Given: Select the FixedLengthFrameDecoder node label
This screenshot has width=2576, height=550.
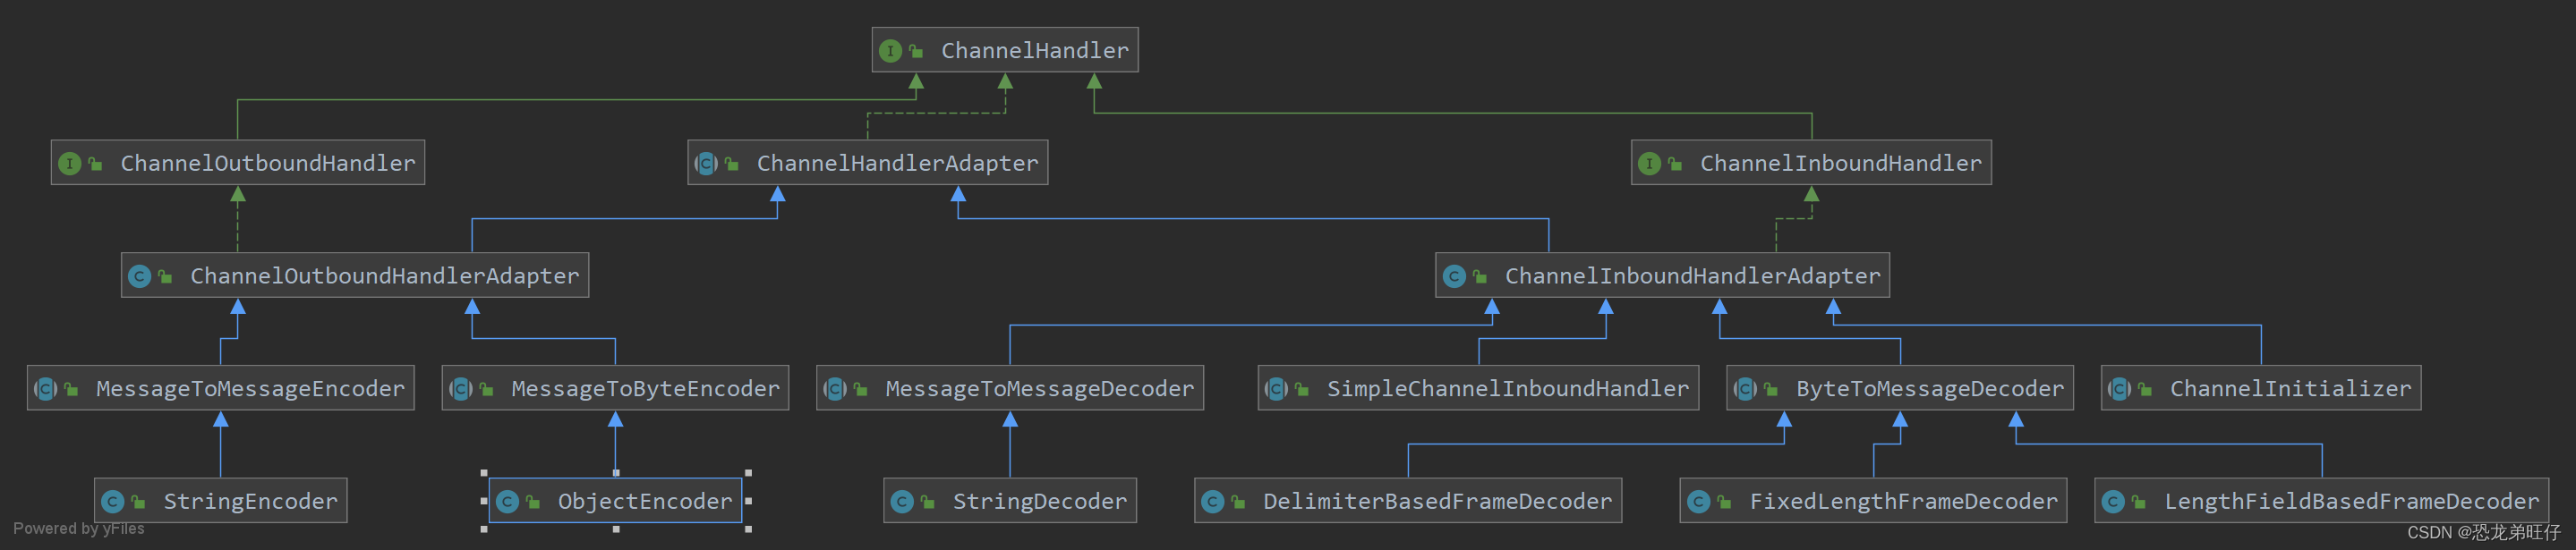Looking at the screenshot, I should 1903,502.
